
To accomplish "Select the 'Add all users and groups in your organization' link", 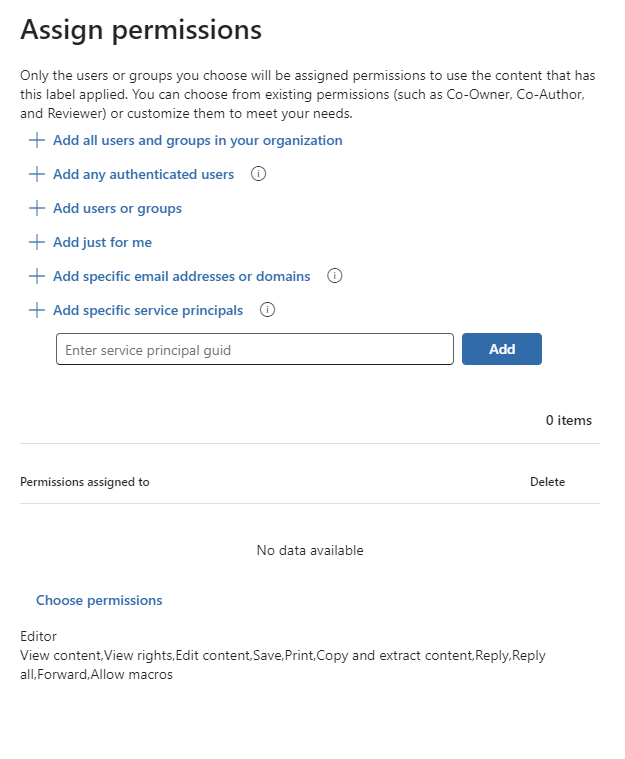I will tap(197, 140).
